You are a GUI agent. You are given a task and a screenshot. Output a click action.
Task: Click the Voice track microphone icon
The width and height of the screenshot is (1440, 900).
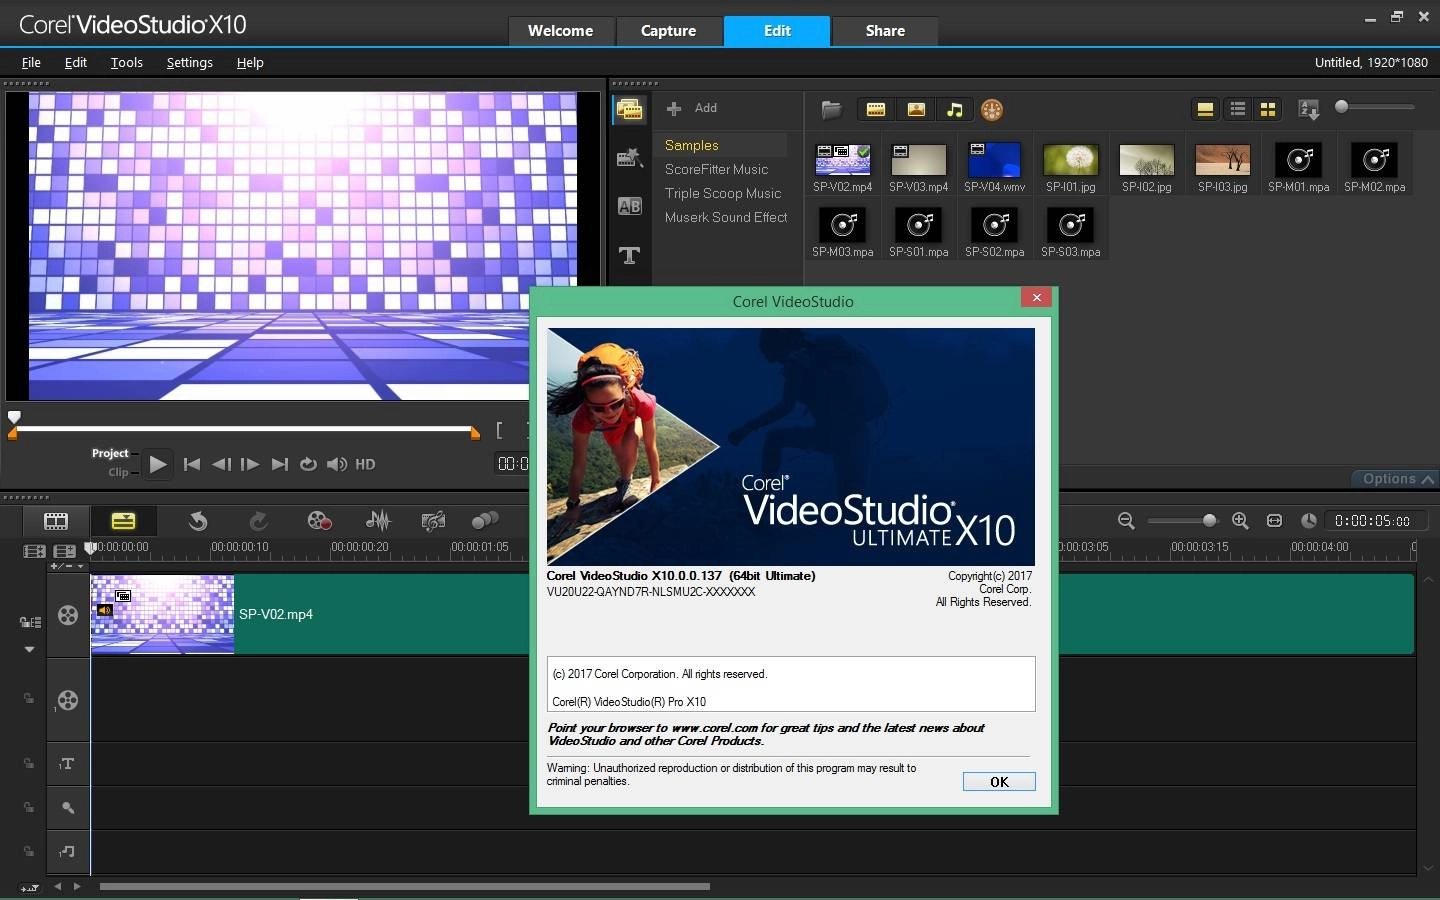(x=67, y=807)
